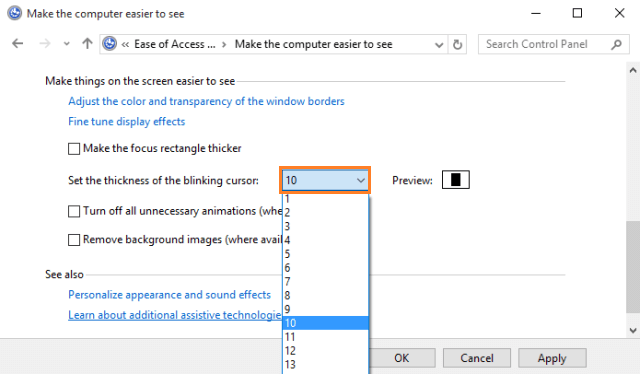This screenshot has height=374, width=640.
Task: Click the double chevron in the address bar
Action: click(x=125, y=45)
